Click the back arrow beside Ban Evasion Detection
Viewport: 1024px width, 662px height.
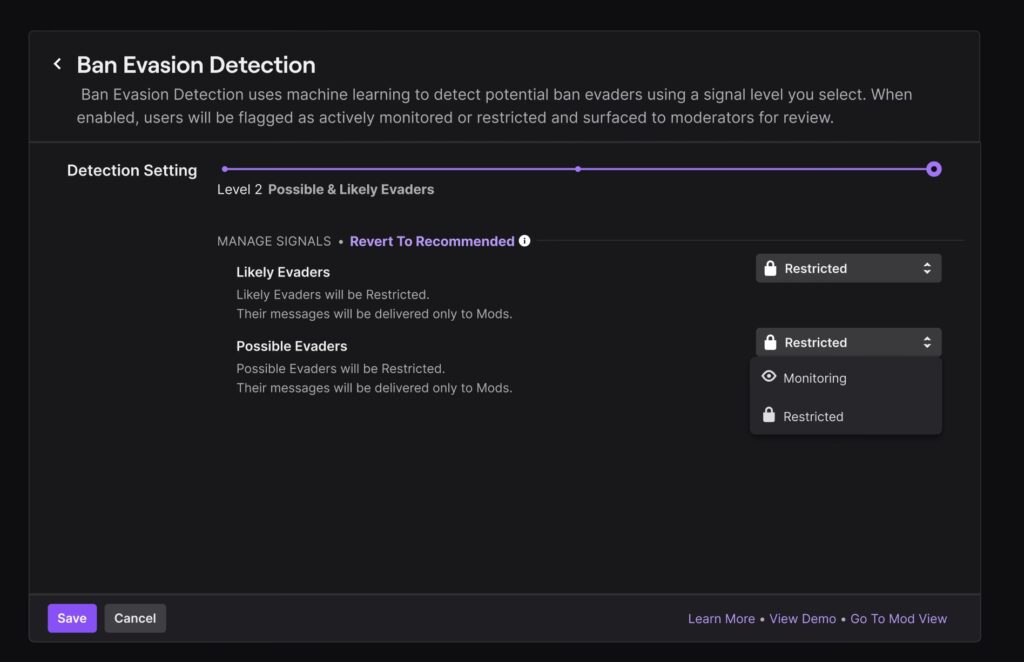(x=57, y=65)
